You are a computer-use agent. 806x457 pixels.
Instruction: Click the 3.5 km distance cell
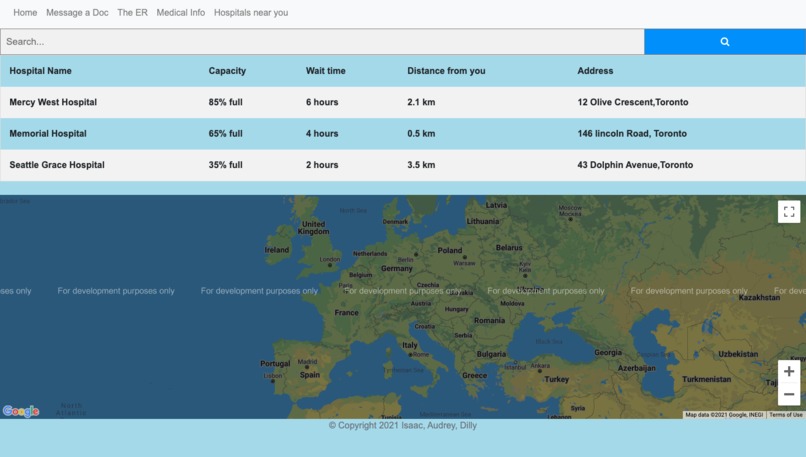tap(421, 165)
